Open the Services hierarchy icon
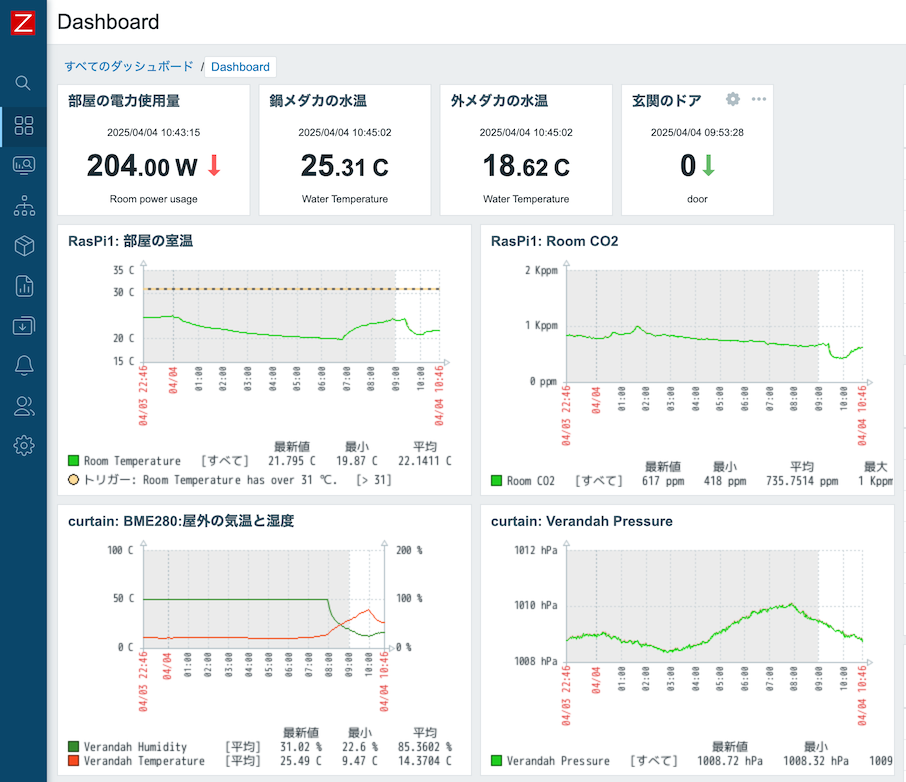 (24, 206)
